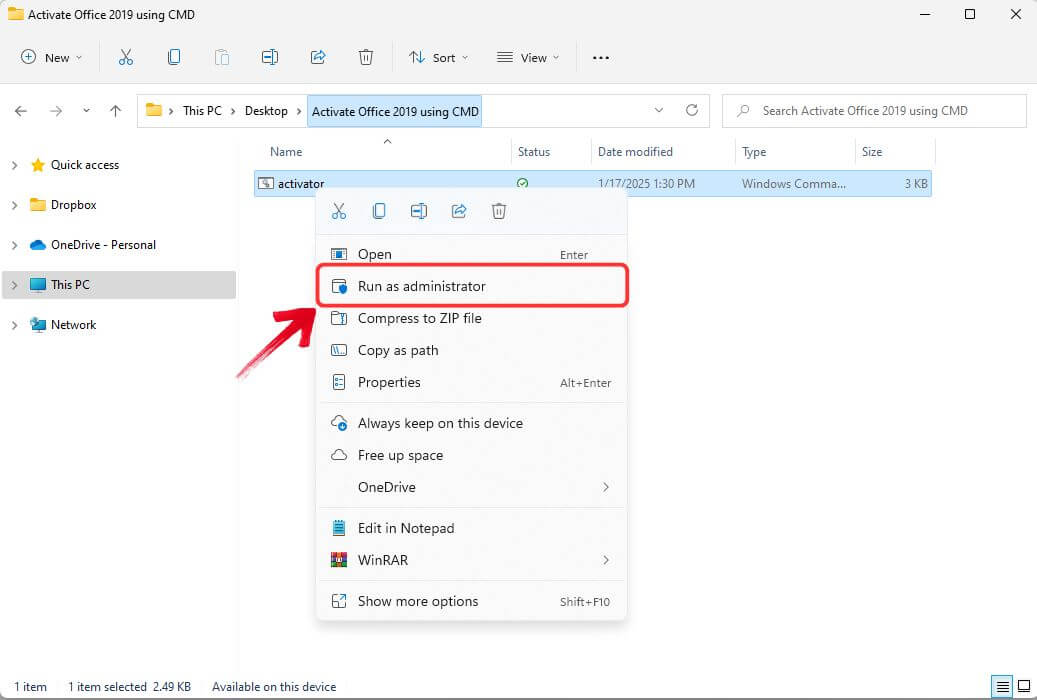This screenshot has height=700, width=1037.
Task: Switch to large thumbnails view in status bar
Action: tap(1024, 687)
